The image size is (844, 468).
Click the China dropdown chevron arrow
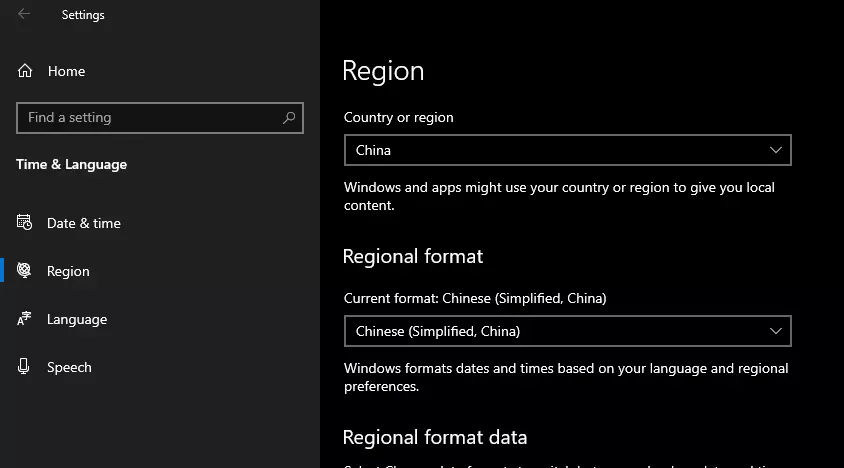coord(776,150)
